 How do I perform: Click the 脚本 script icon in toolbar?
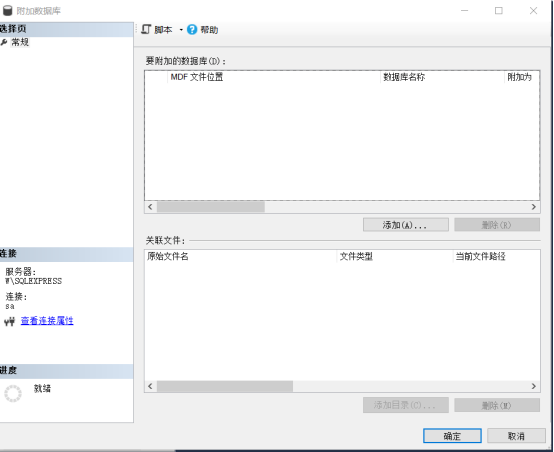146,29
